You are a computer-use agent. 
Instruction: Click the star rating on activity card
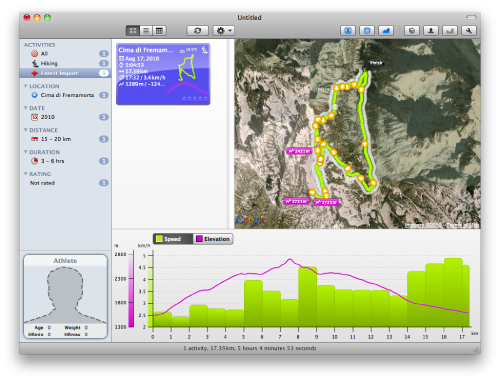coord(195,98)
